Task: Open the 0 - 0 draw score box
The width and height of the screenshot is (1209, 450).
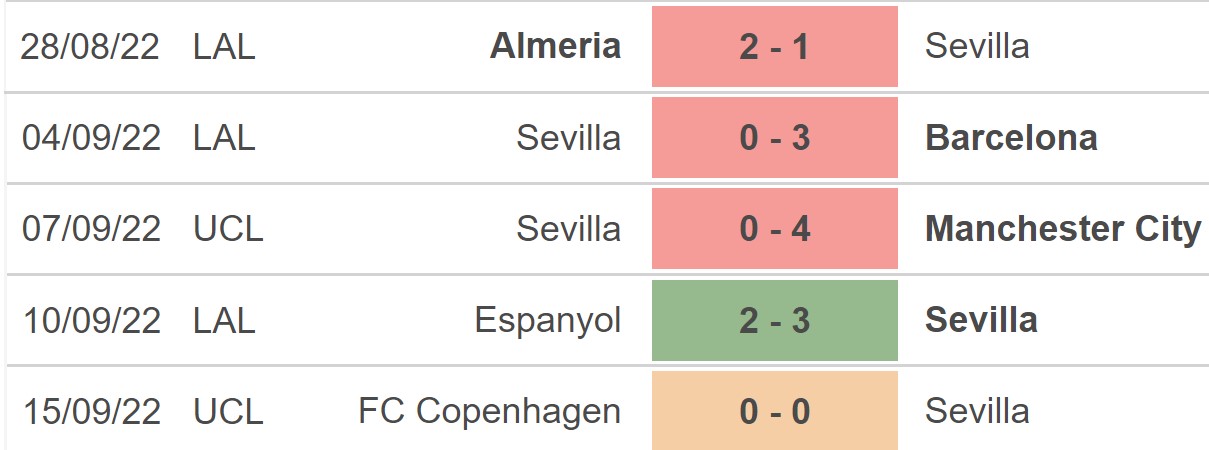Action: coord(774,411)
